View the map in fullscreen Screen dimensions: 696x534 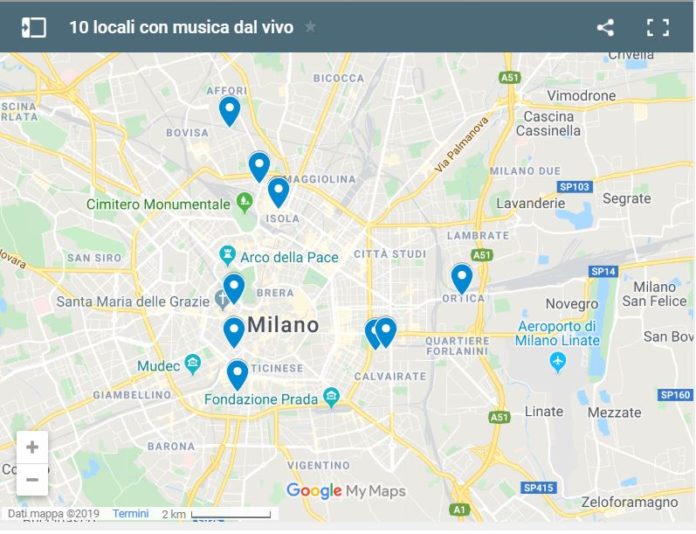(x=657, y=28)
